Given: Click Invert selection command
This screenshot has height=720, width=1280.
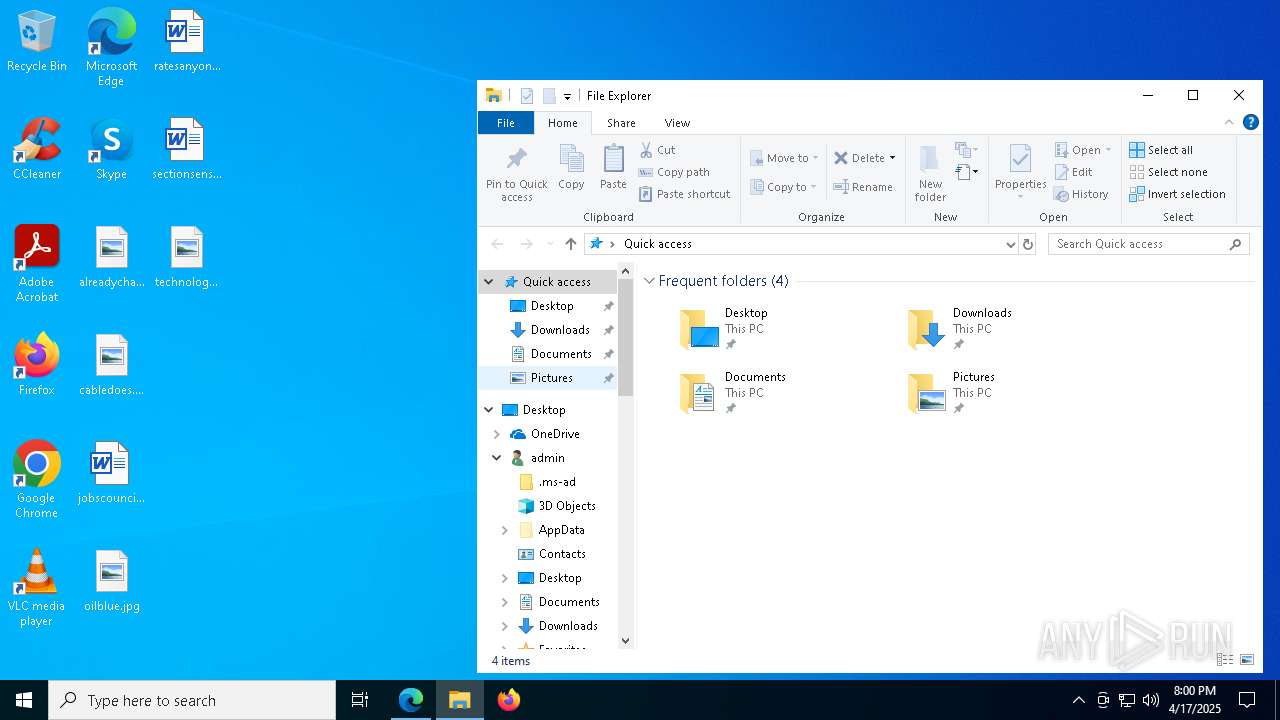Looking at the screenshot, I should tap(1177, 194).
